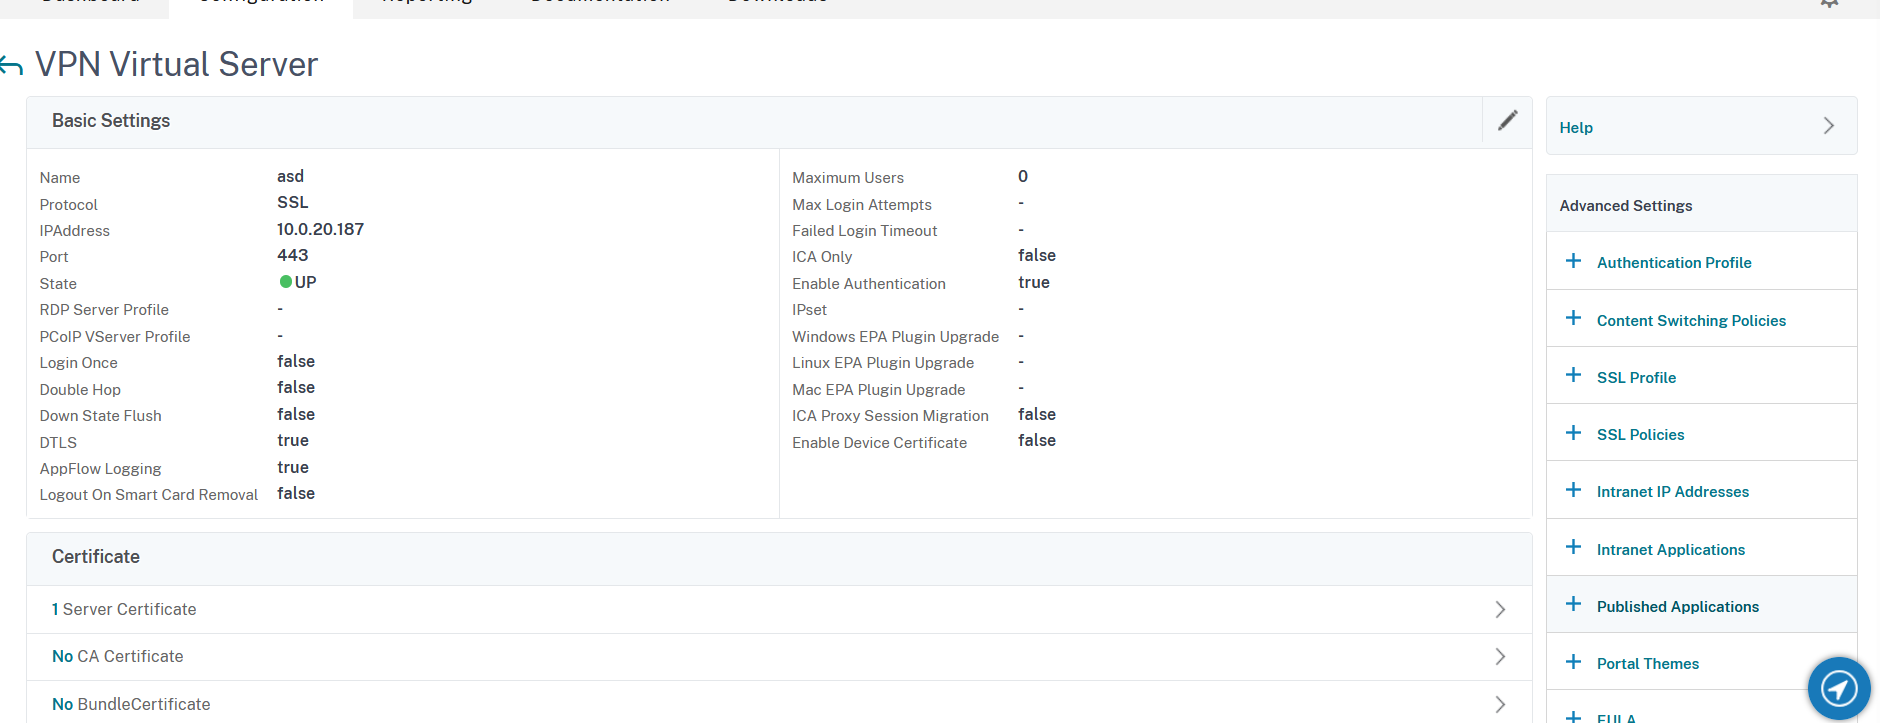Click the plus icon beside Intranet IP Addresses
Viewport: 1880px width, 723px height.
(1573, 490)
